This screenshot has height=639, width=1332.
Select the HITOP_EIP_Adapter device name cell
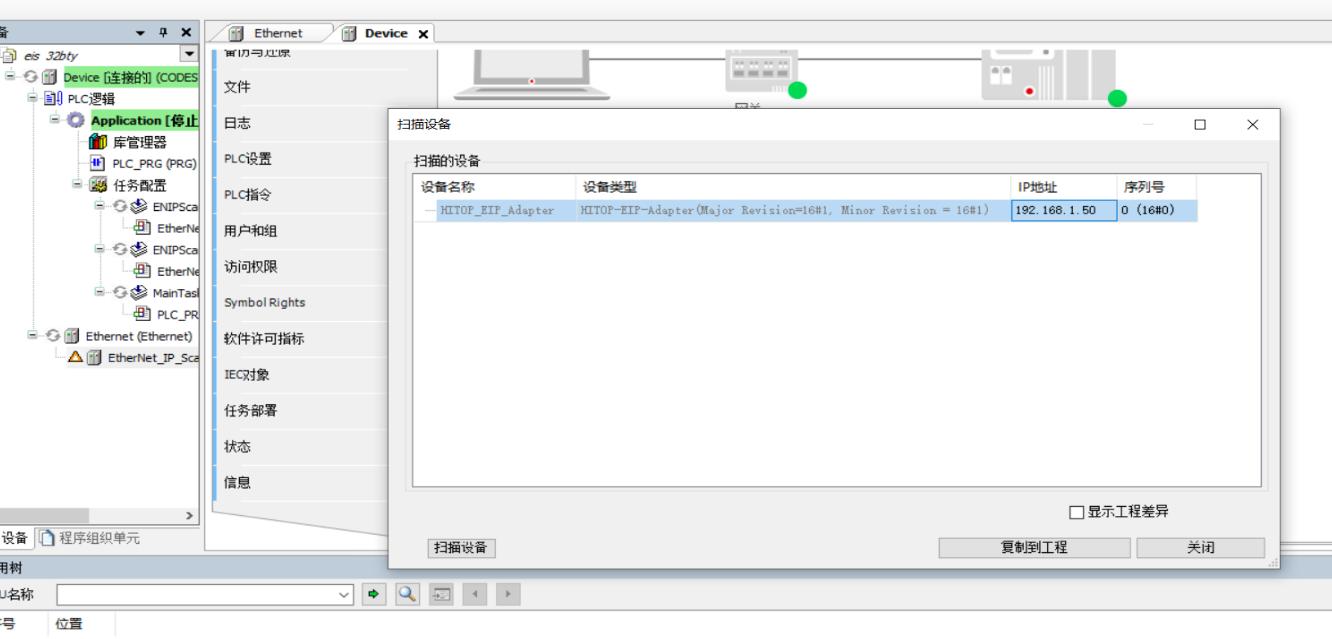pyautogui.click(x=496, y=210)
